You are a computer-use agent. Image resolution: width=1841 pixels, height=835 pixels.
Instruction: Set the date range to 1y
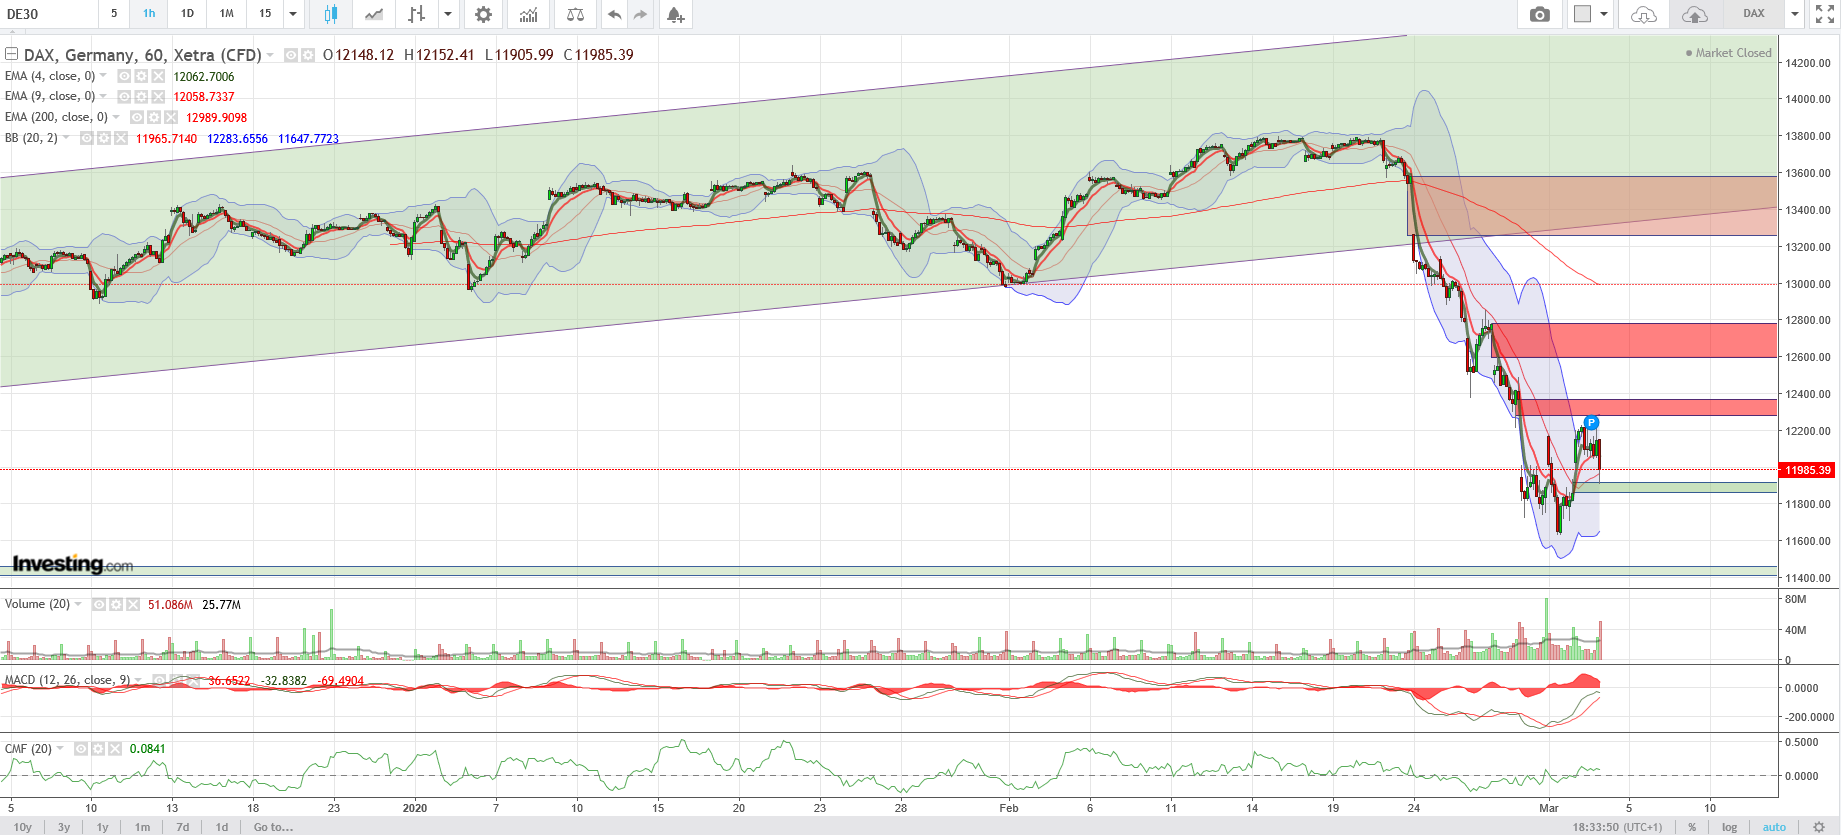(102, 827)
